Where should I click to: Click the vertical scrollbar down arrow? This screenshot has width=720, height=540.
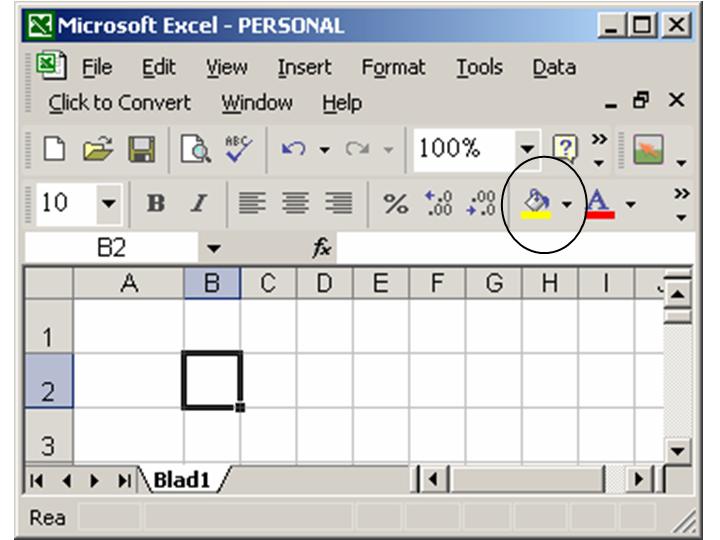point(678,450)
